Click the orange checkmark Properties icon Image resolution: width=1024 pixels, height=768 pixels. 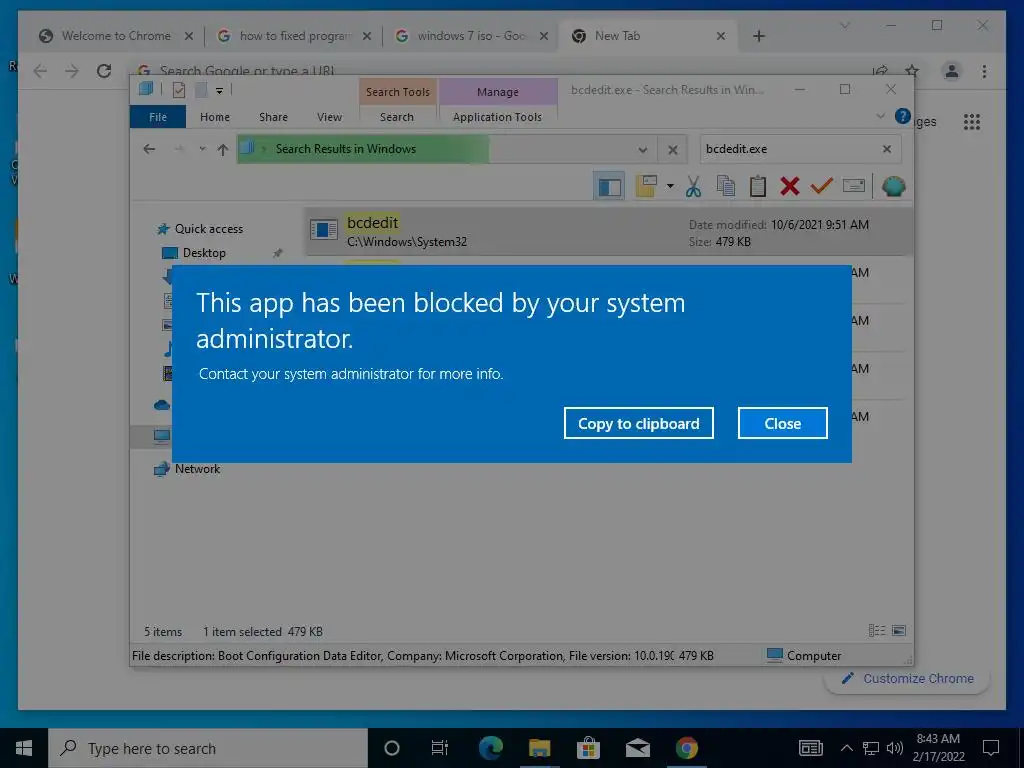click(x=822, y=187)
